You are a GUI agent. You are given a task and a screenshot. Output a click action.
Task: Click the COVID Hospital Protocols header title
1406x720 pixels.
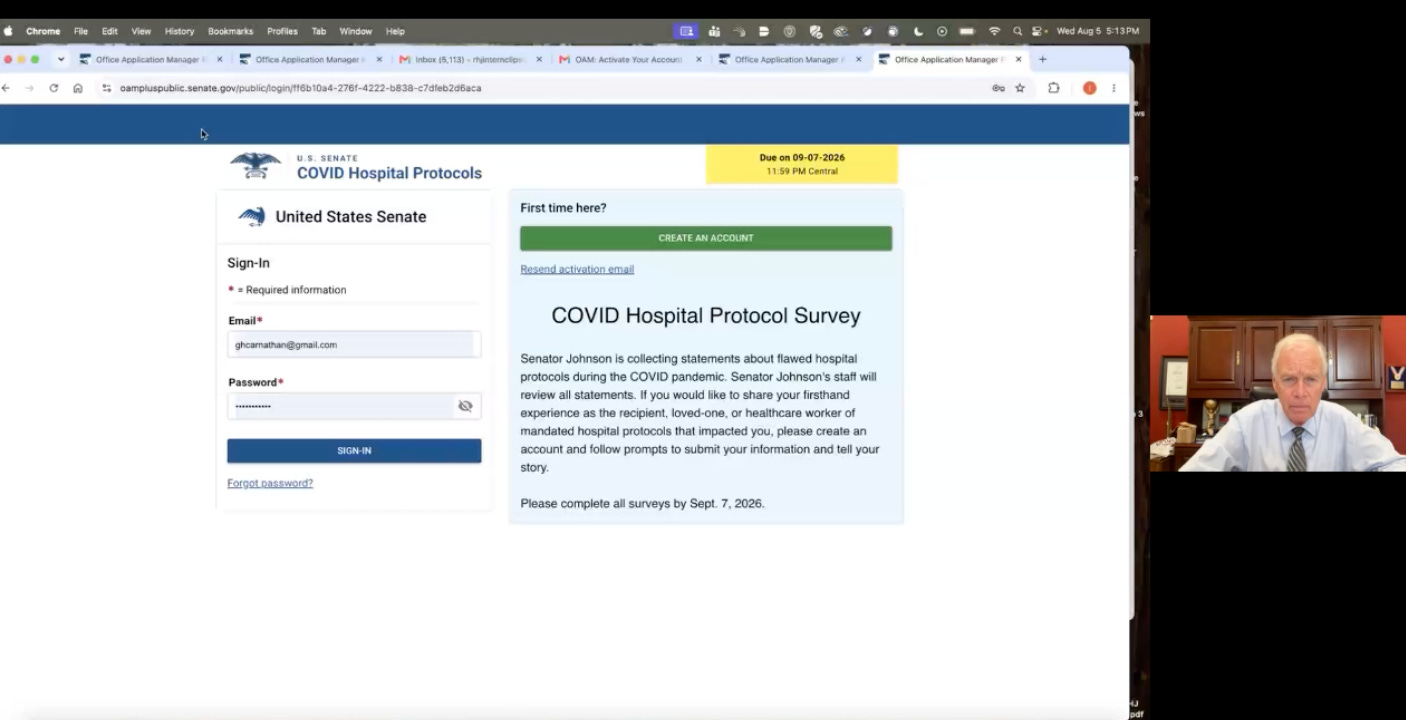pyautogui.click(x=389, y=173)
